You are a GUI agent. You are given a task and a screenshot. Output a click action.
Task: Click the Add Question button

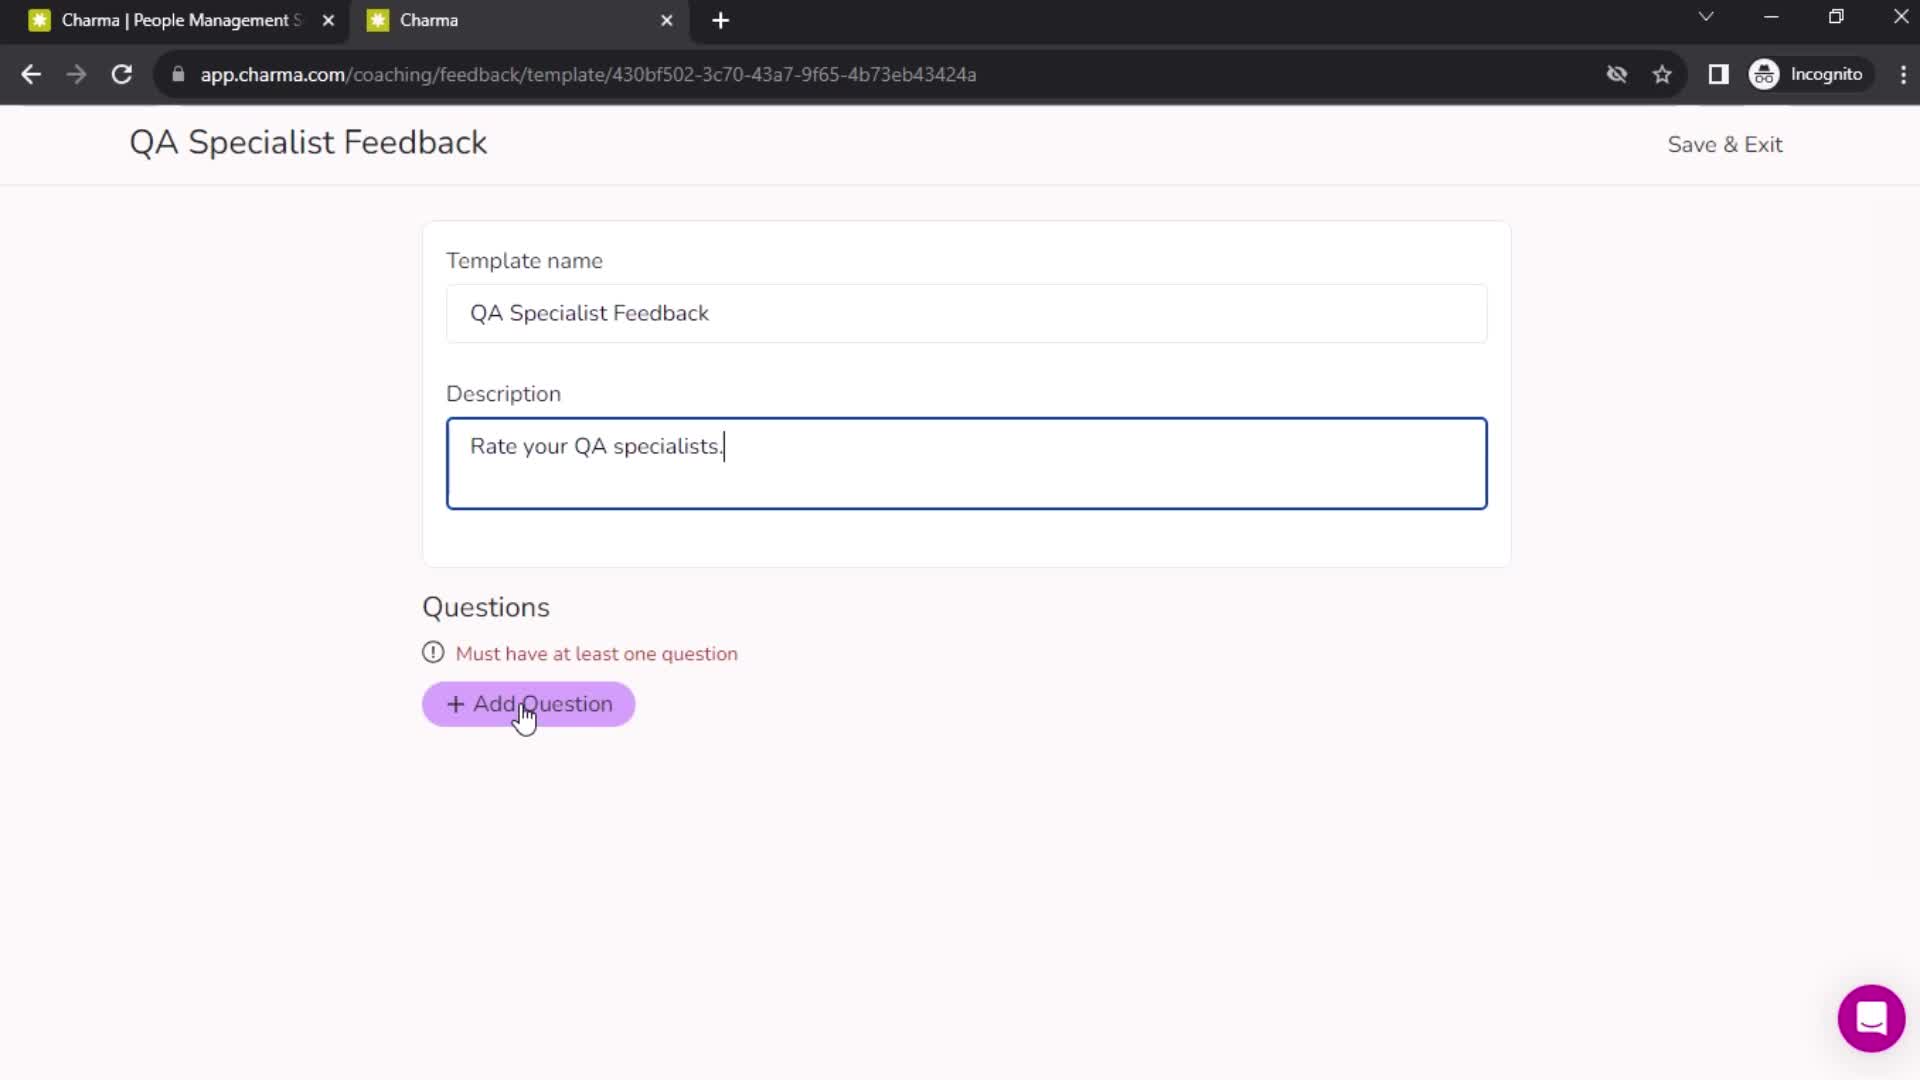tap(528, 704)
